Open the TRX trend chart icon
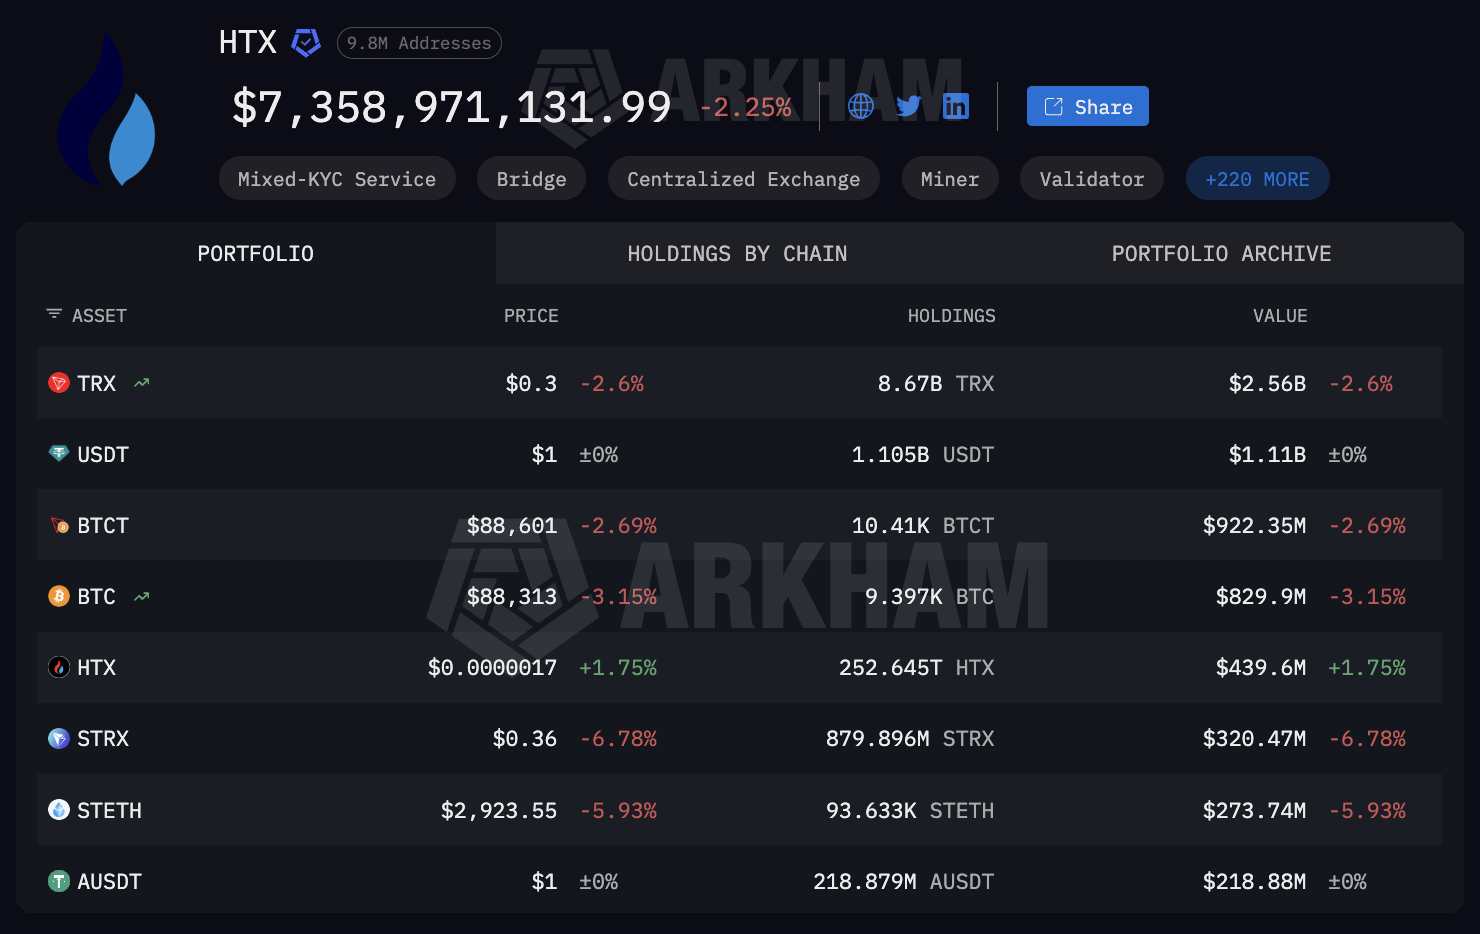This screenshot has width=1480, height=934. [x=142, y=383]
